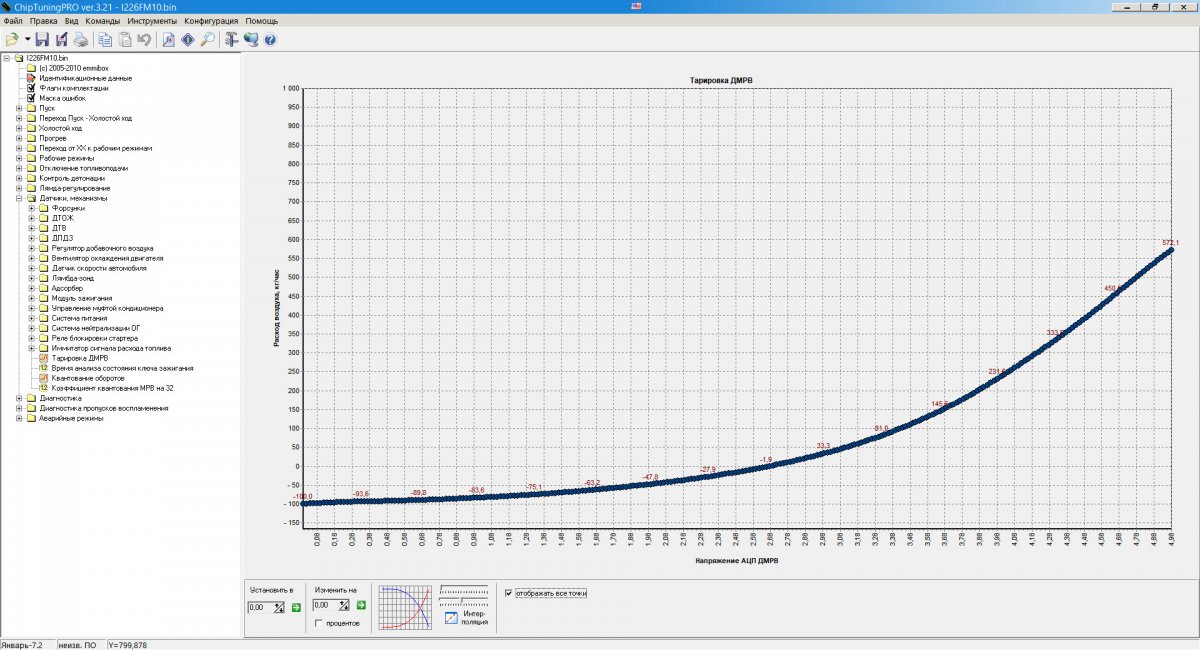Click the Print icon in toolbar
Screen dimensions: 1200x650
[80, 40]
